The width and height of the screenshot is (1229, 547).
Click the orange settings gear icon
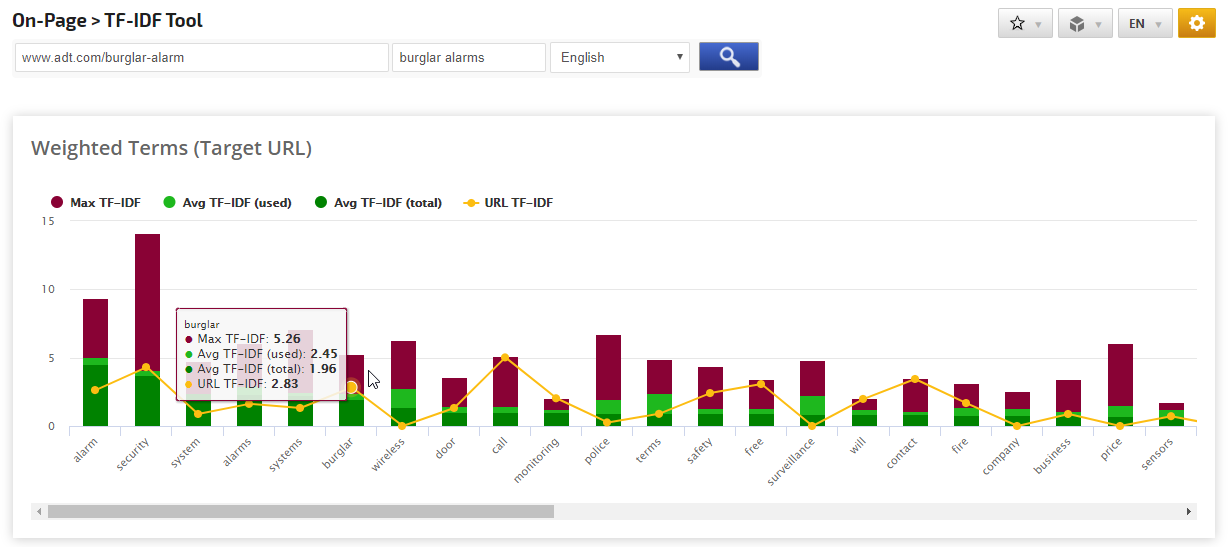(1196, 23)
